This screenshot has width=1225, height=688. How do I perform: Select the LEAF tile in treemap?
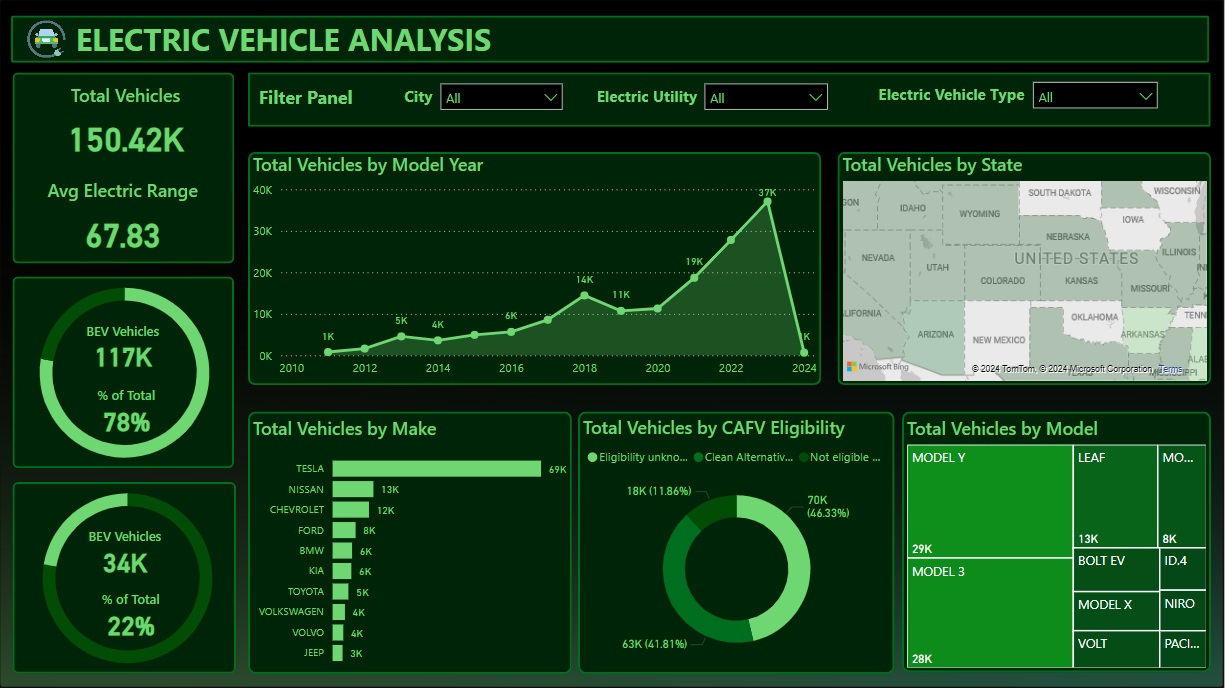tap(1115, 497)
